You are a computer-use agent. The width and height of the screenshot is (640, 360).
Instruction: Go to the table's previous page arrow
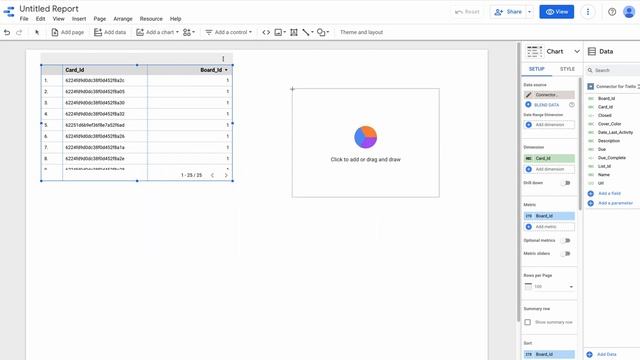[212, 175]
